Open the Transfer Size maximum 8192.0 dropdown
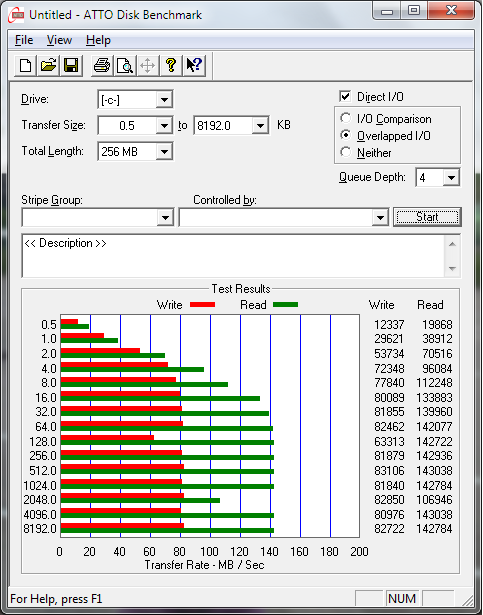The height and width of the screenshot is (615, 483). [260, 126]
